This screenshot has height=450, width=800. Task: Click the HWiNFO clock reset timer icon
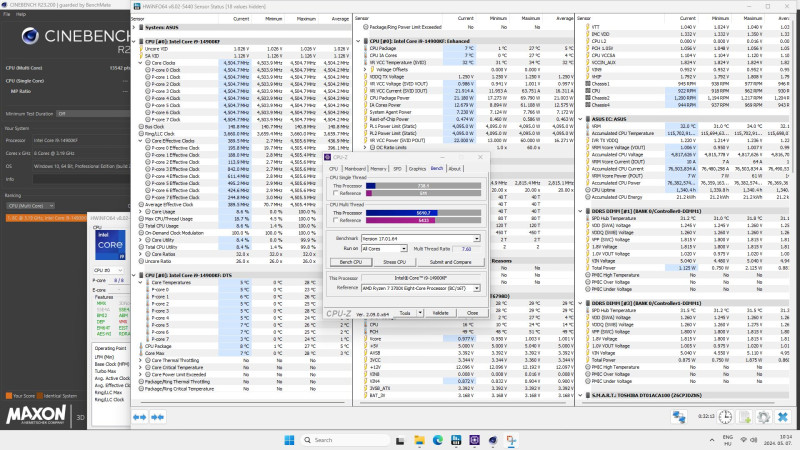pos(725,417)
